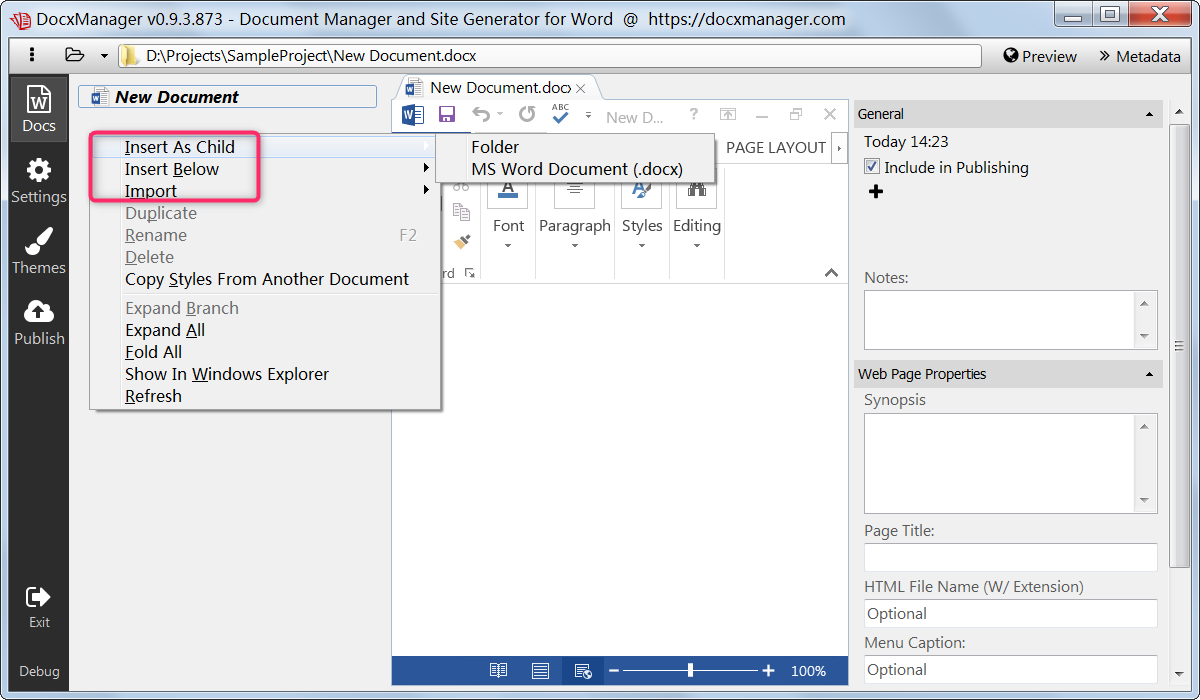This screenshot has width=1200, height=700.
Task: Click the Page Title input field
Action: pos(1010,557)
